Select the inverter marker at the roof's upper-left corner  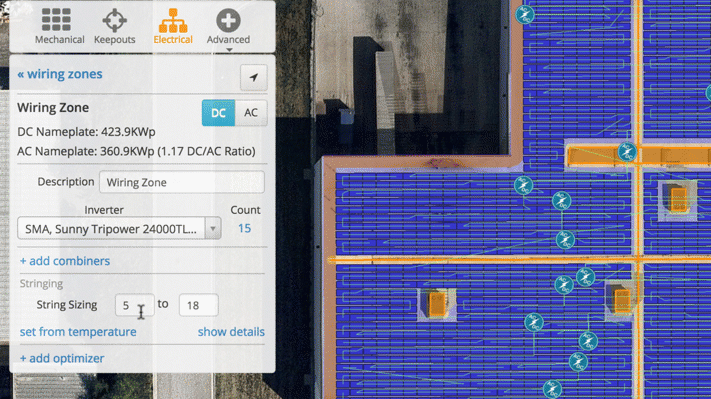(x=525, y=15)
